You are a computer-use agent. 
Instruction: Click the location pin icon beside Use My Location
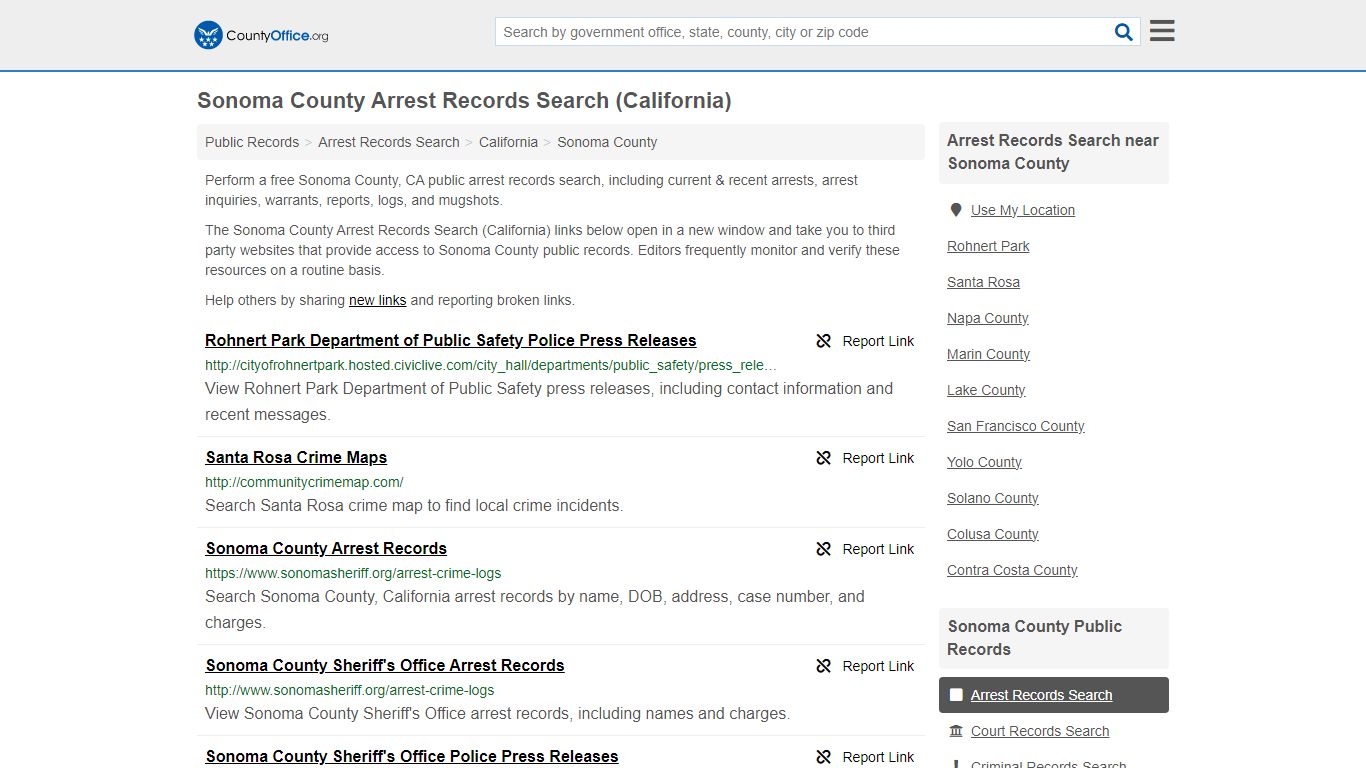[956, 210]
